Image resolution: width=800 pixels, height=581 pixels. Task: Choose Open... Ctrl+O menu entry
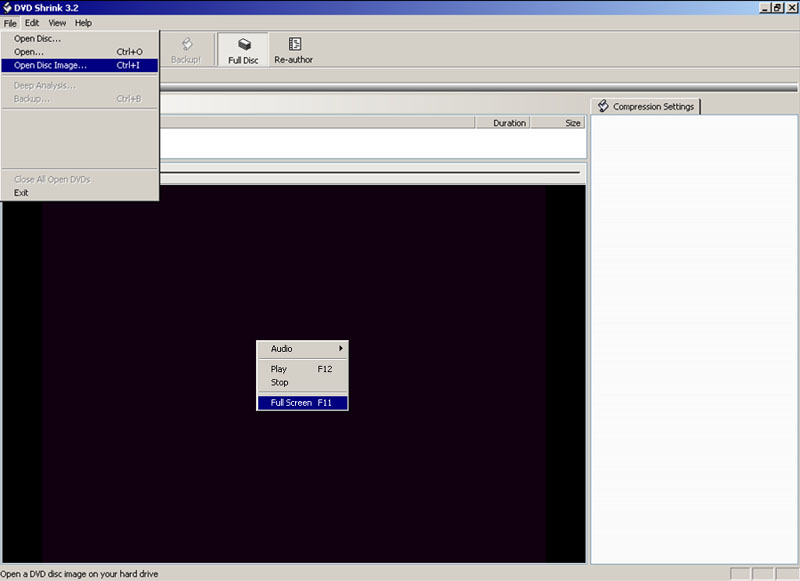pyautogui.click(x=80, y=52)
